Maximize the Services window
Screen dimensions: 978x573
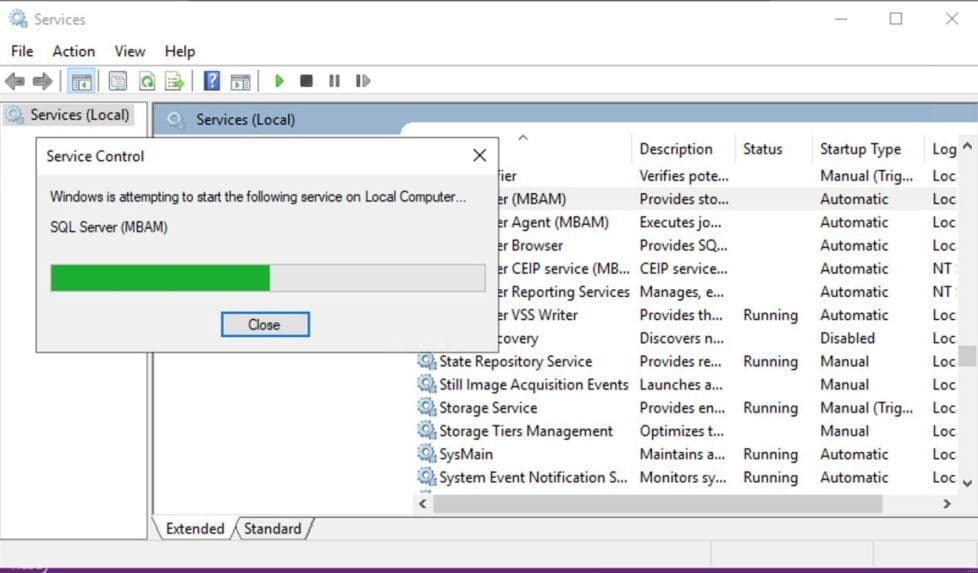[896, 19]
